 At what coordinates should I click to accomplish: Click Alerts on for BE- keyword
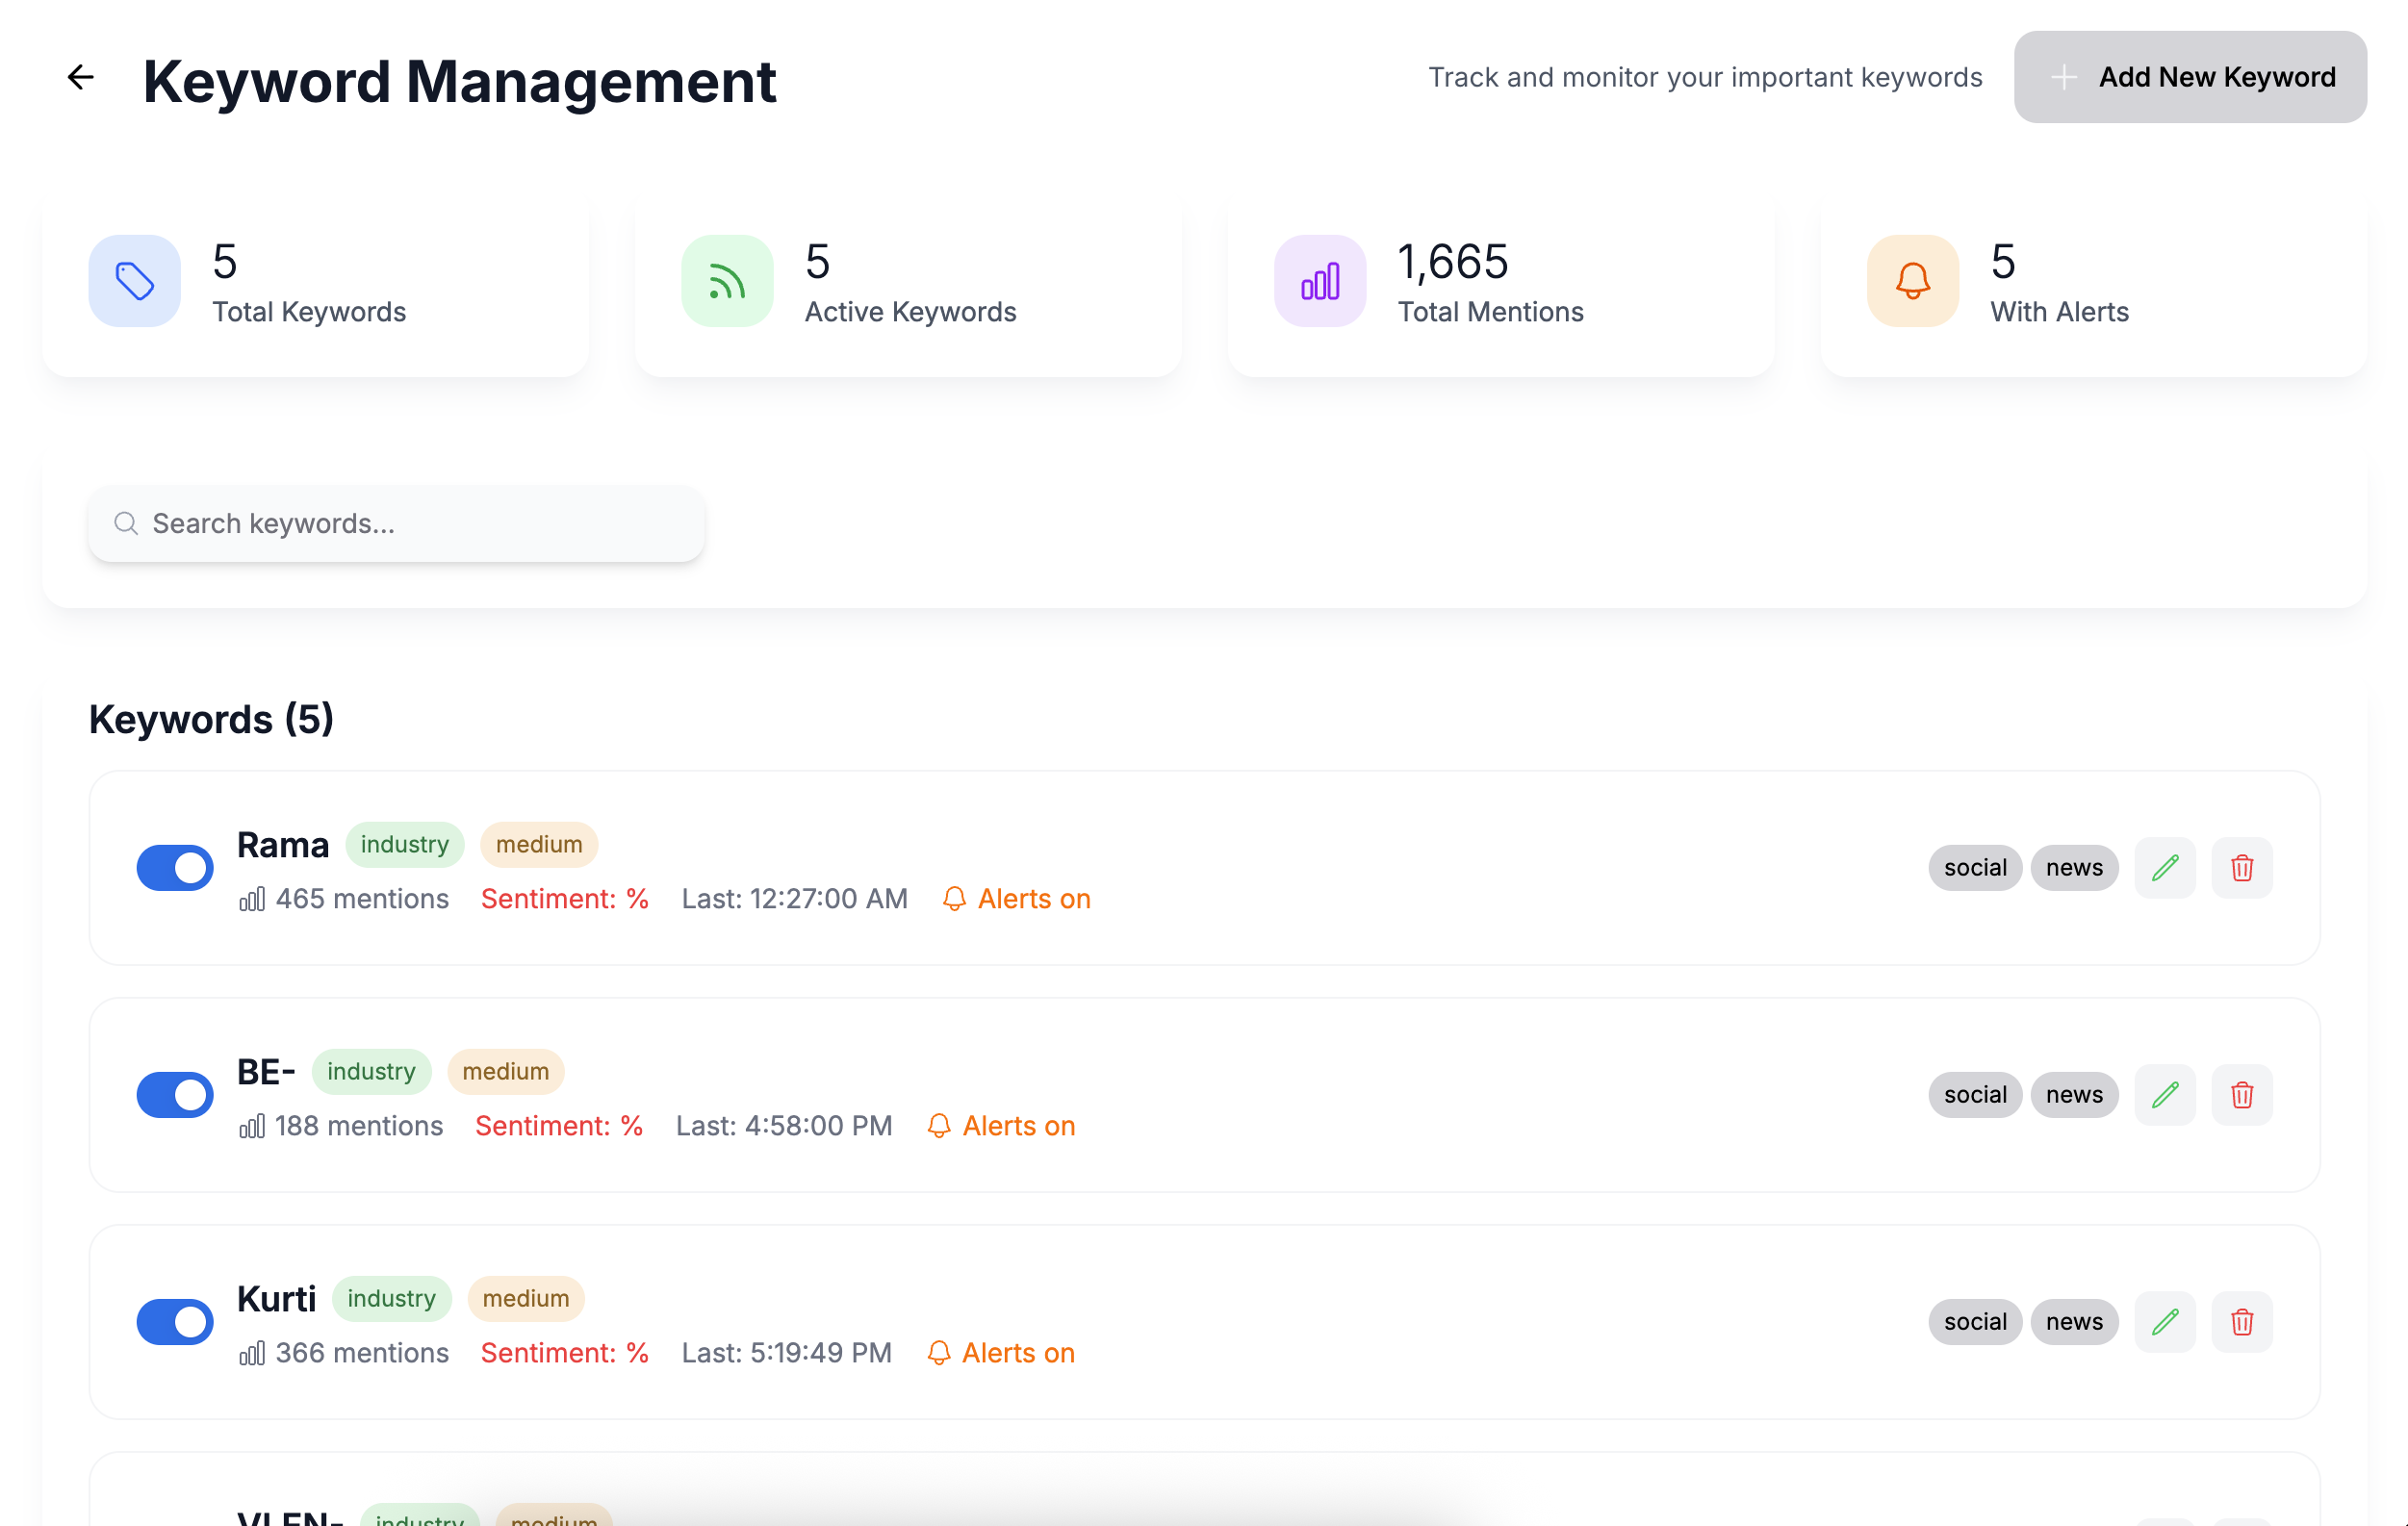click(x=1001, y=1125)
